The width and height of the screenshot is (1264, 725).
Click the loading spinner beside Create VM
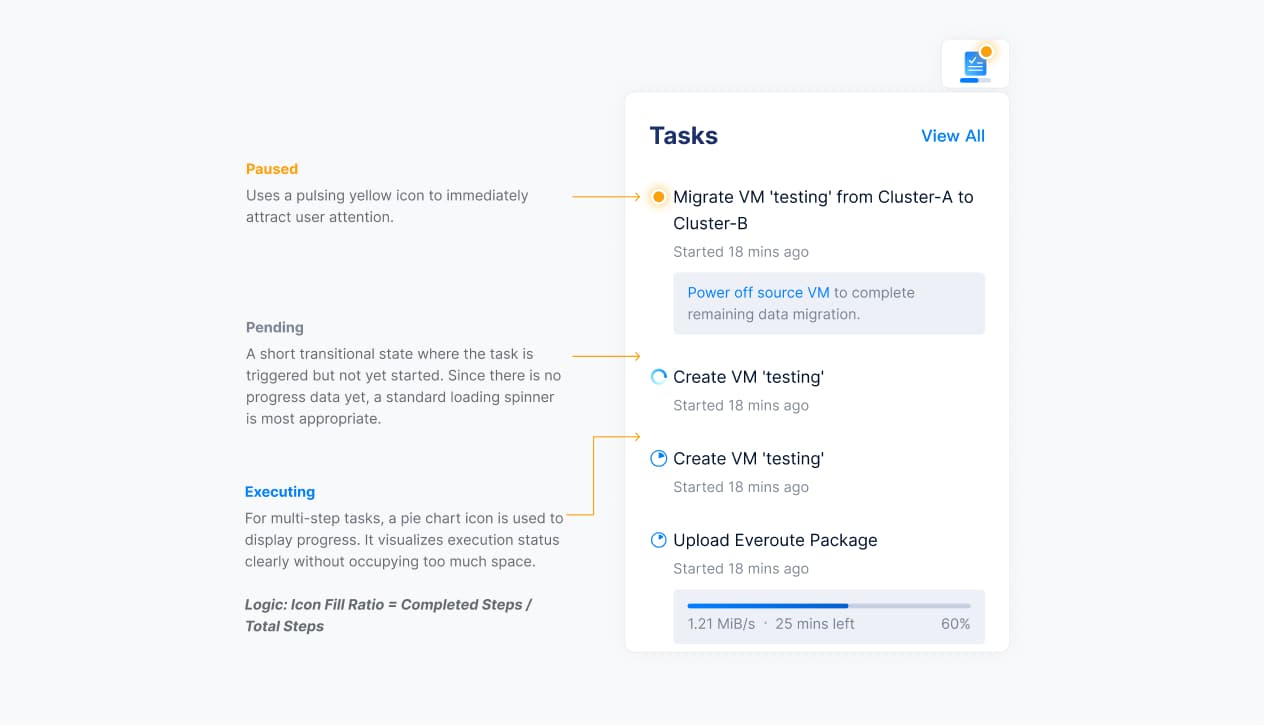(658, 377)
